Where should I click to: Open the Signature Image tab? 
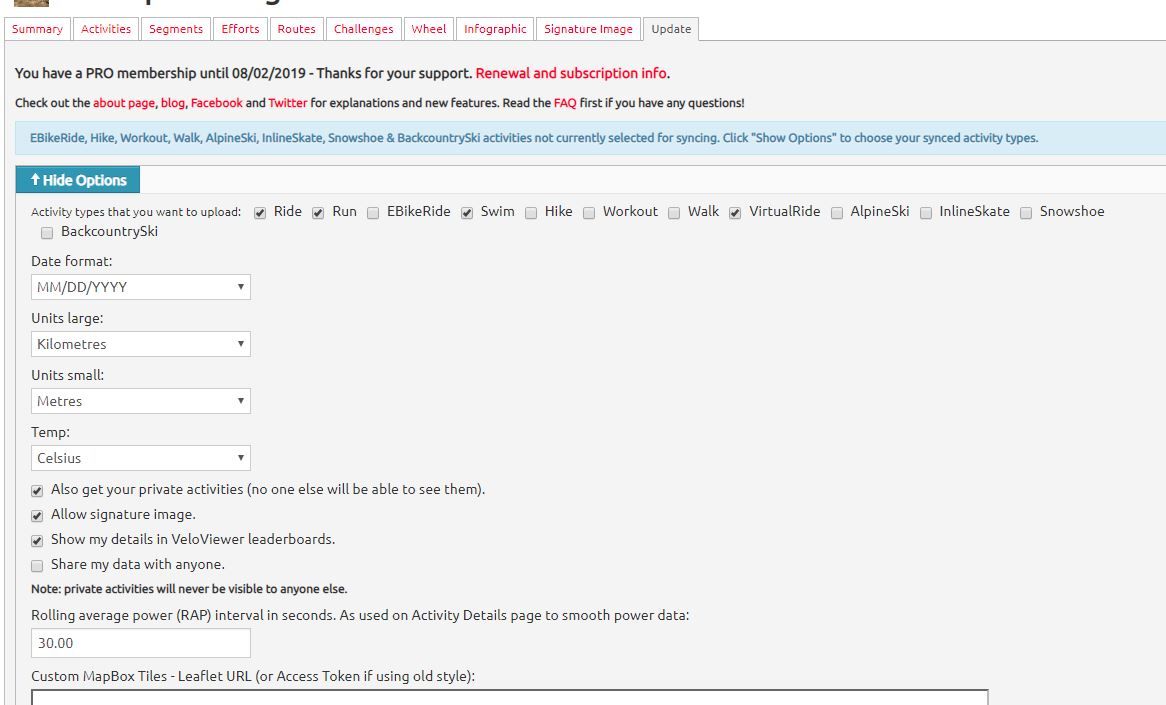pyautogui.click(x=588, y=29)
